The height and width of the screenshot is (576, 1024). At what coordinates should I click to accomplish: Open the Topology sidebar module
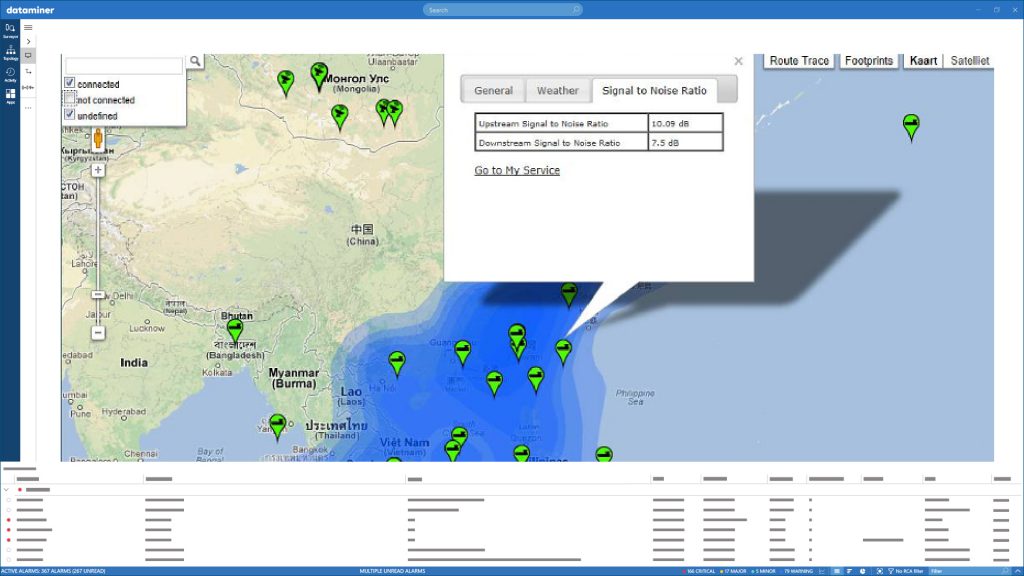click(x=10, y=52)
